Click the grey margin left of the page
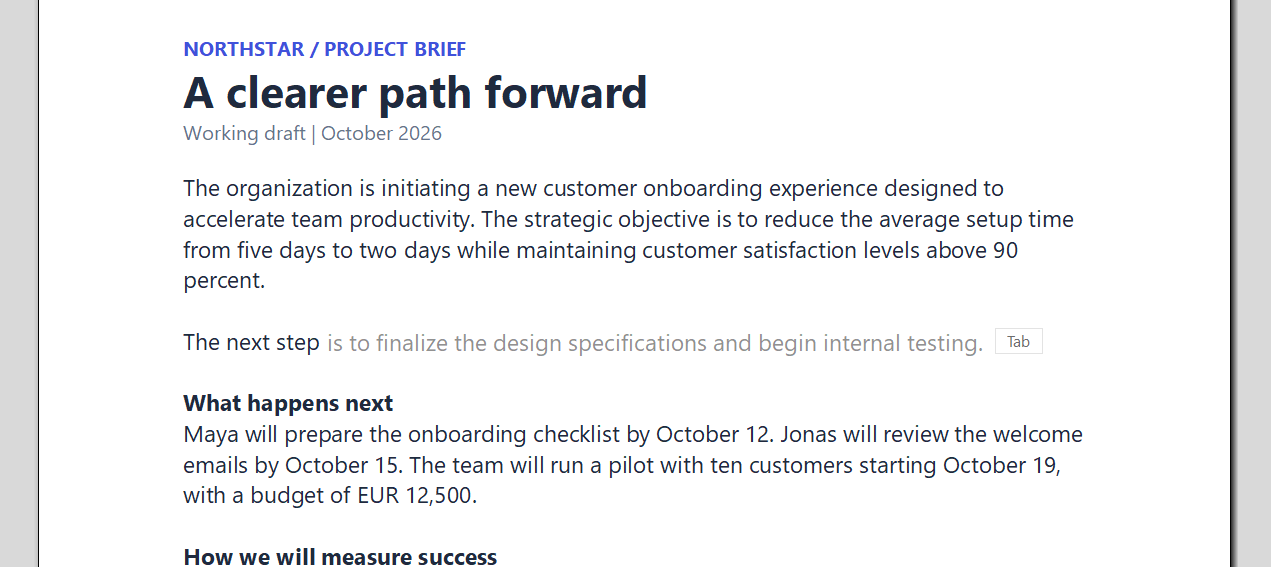This screenshot has width=1271, height=567. point(19,283)
